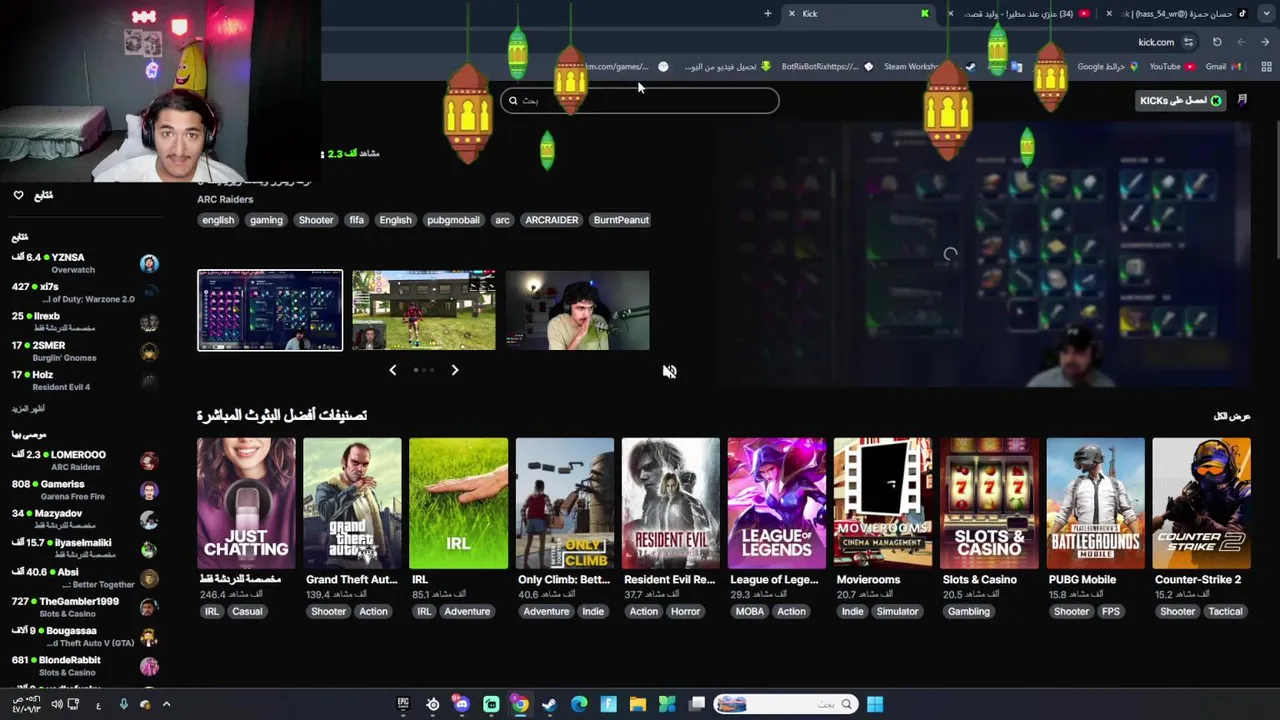Open the League of Legends category card
This screenshot has width=1280, height=720.
point(777,503)
